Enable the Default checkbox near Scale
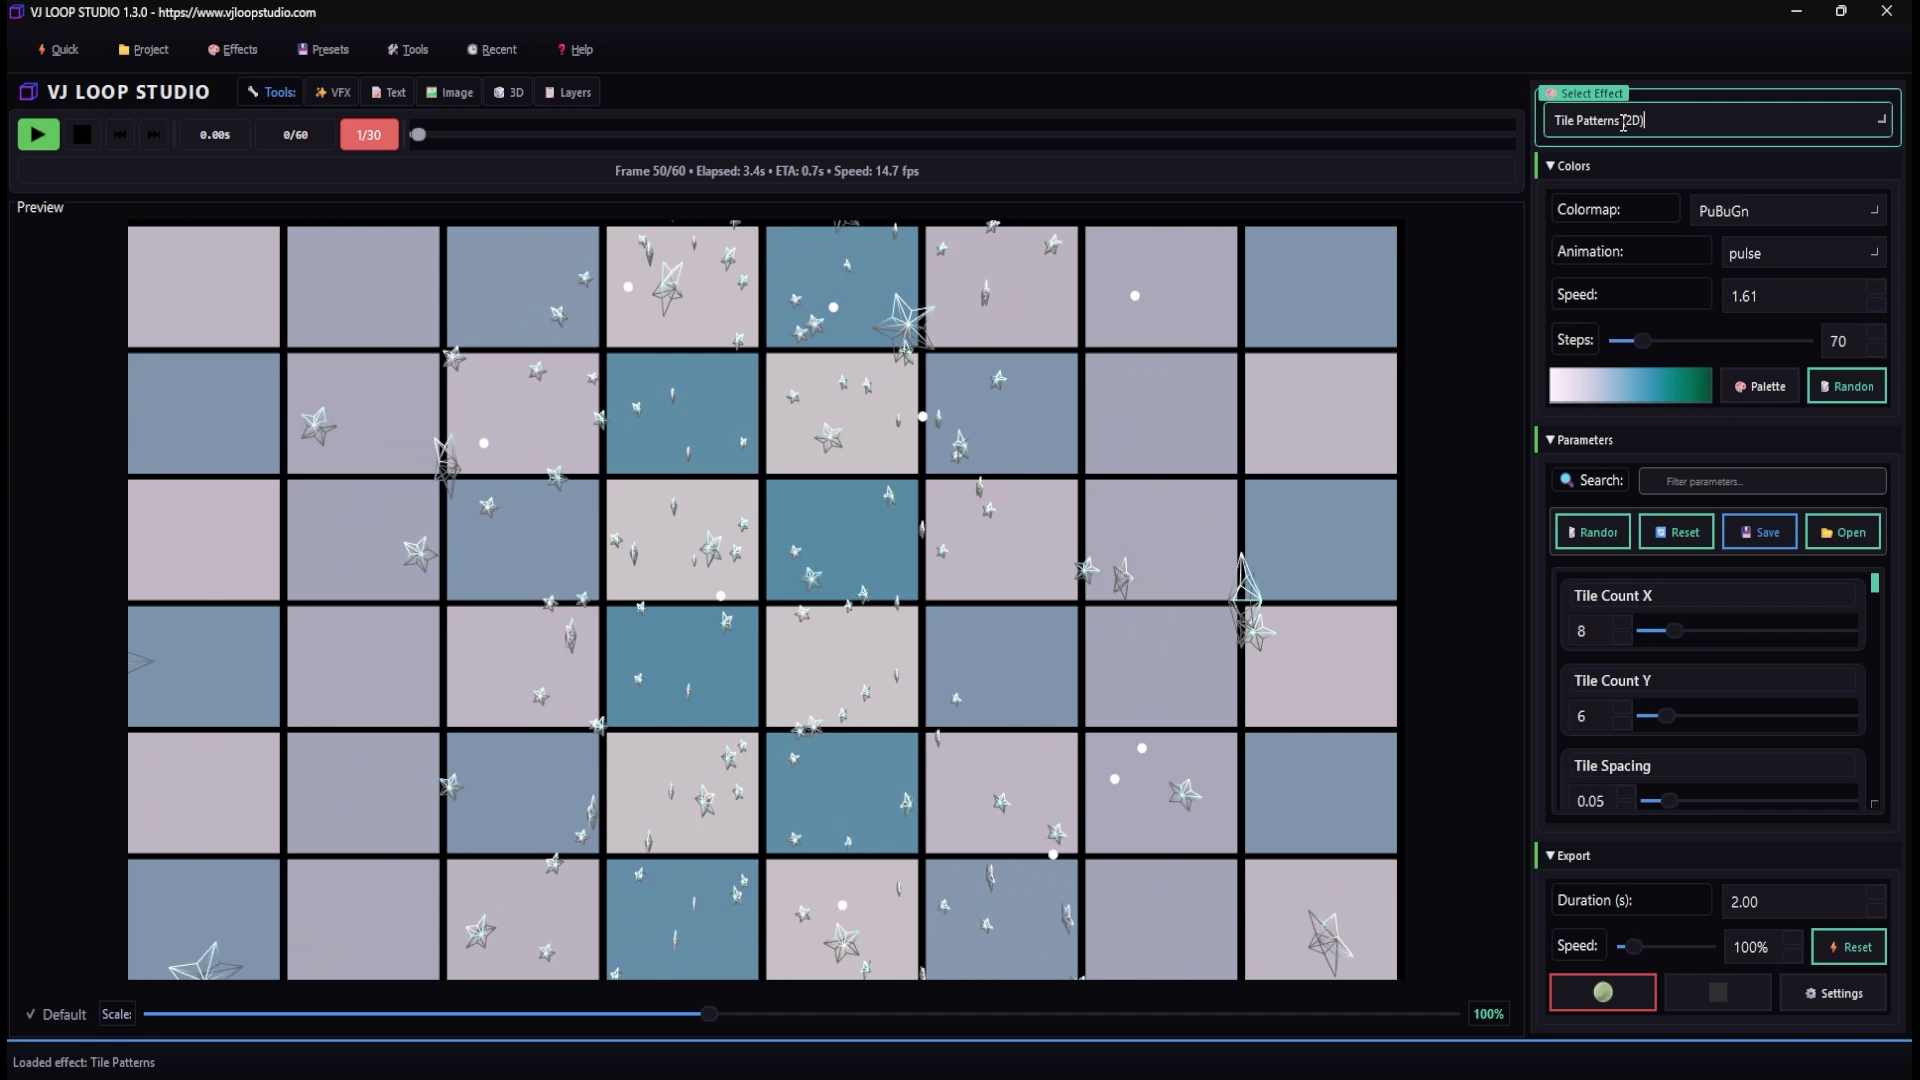The image size is (1920, 1080). [31, 1014]
